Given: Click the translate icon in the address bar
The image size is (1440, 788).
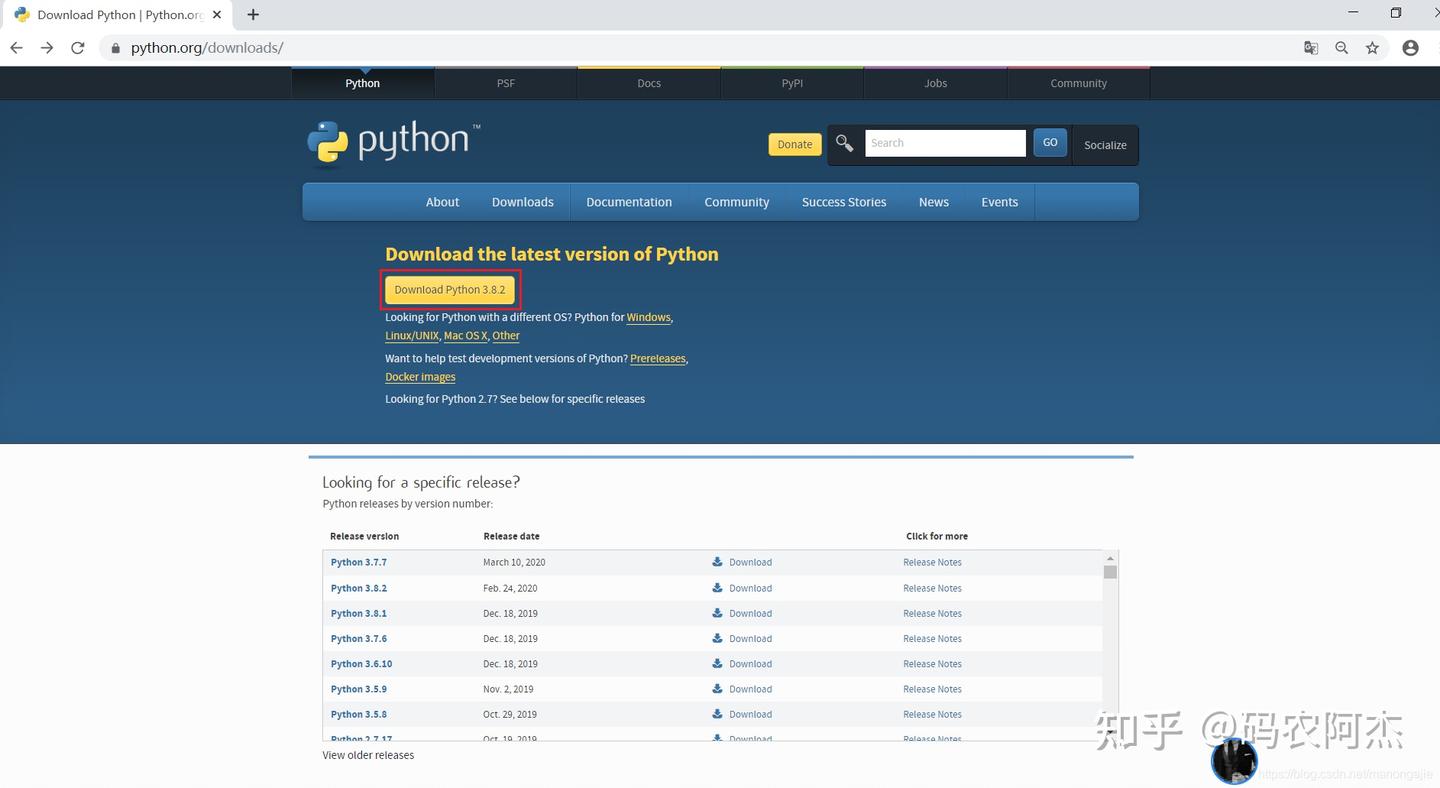Looking at the screenshot, I should point(1311,47).
